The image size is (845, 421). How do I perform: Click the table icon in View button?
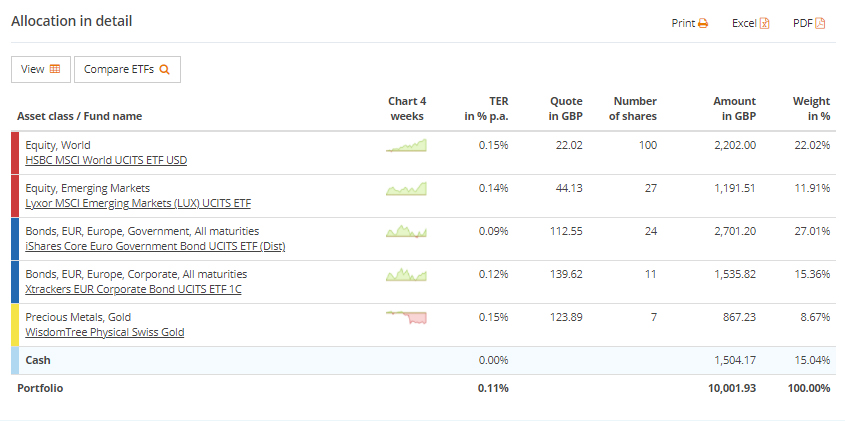tap(55, 69)
